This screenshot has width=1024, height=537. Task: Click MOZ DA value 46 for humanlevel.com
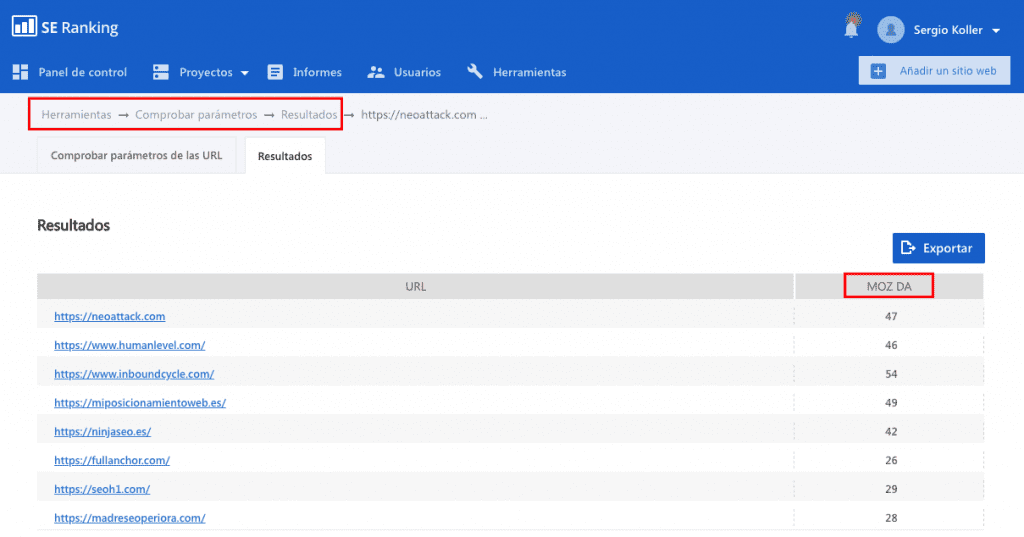pos(891,345)
